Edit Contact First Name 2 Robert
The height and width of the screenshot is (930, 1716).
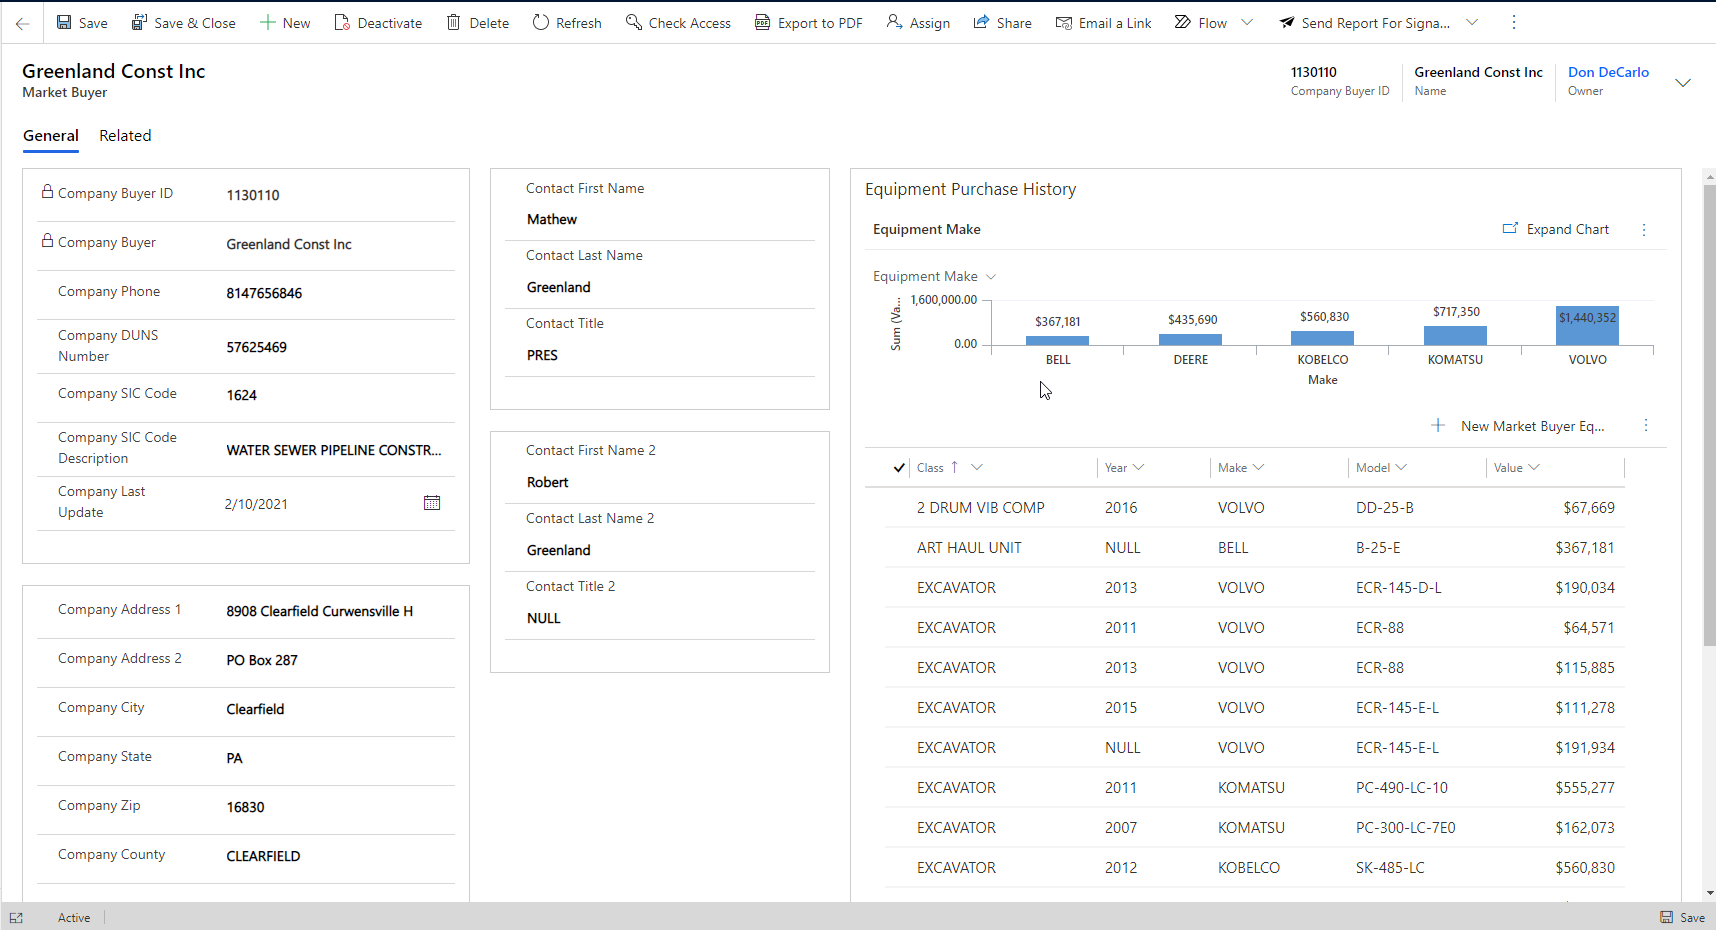pyautogui.click(x=660, y=482)
